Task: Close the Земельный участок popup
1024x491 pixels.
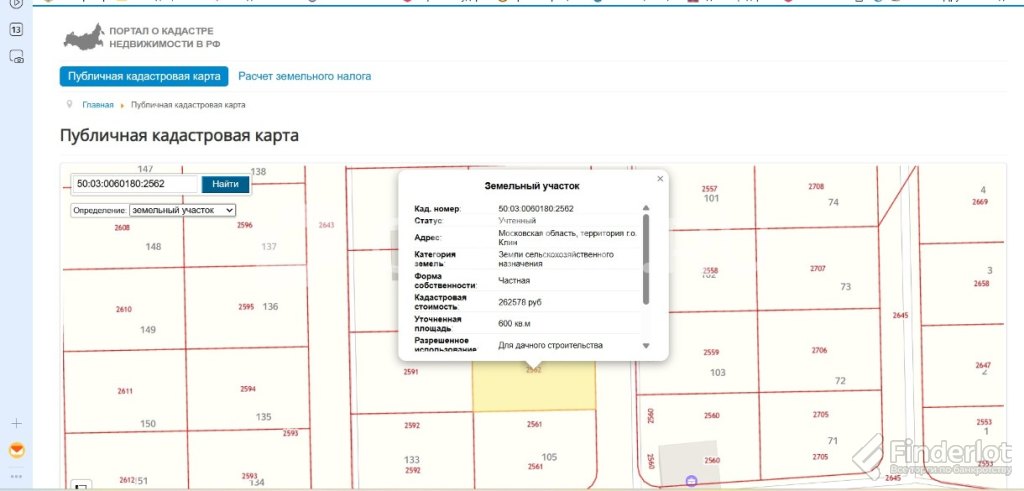Action: click(x=660, y=179)
